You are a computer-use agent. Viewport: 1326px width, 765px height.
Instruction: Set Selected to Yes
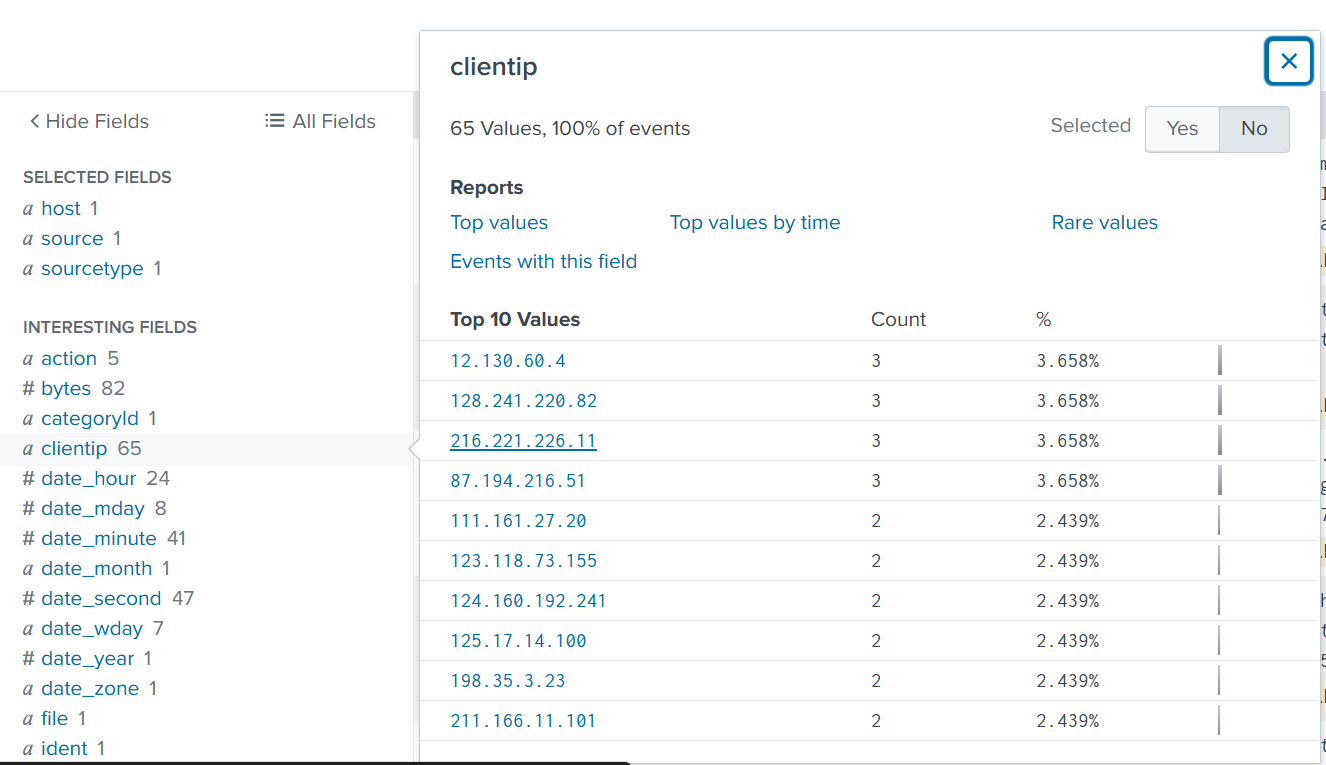pyautogui.click(x=1182, y=129)
